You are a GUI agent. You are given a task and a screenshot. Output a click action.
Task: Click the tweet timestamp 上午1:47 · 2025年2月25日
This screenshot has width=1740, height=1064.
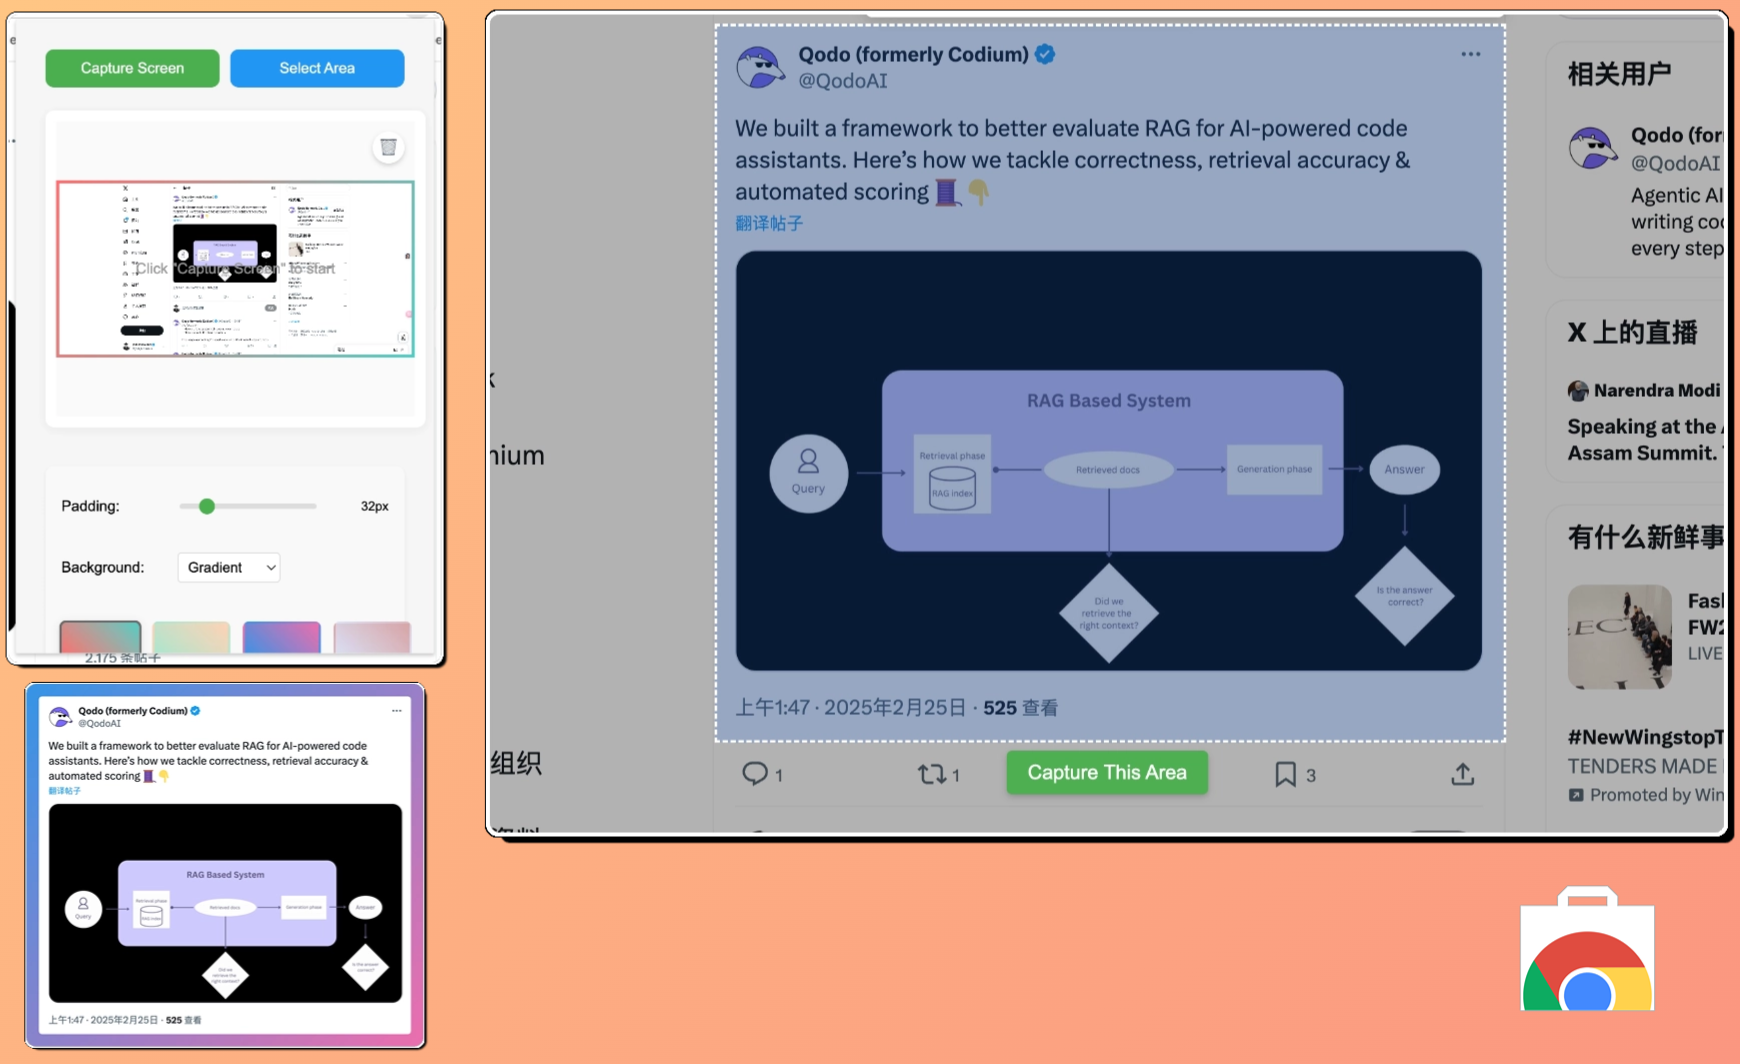[x=853, y=707]
